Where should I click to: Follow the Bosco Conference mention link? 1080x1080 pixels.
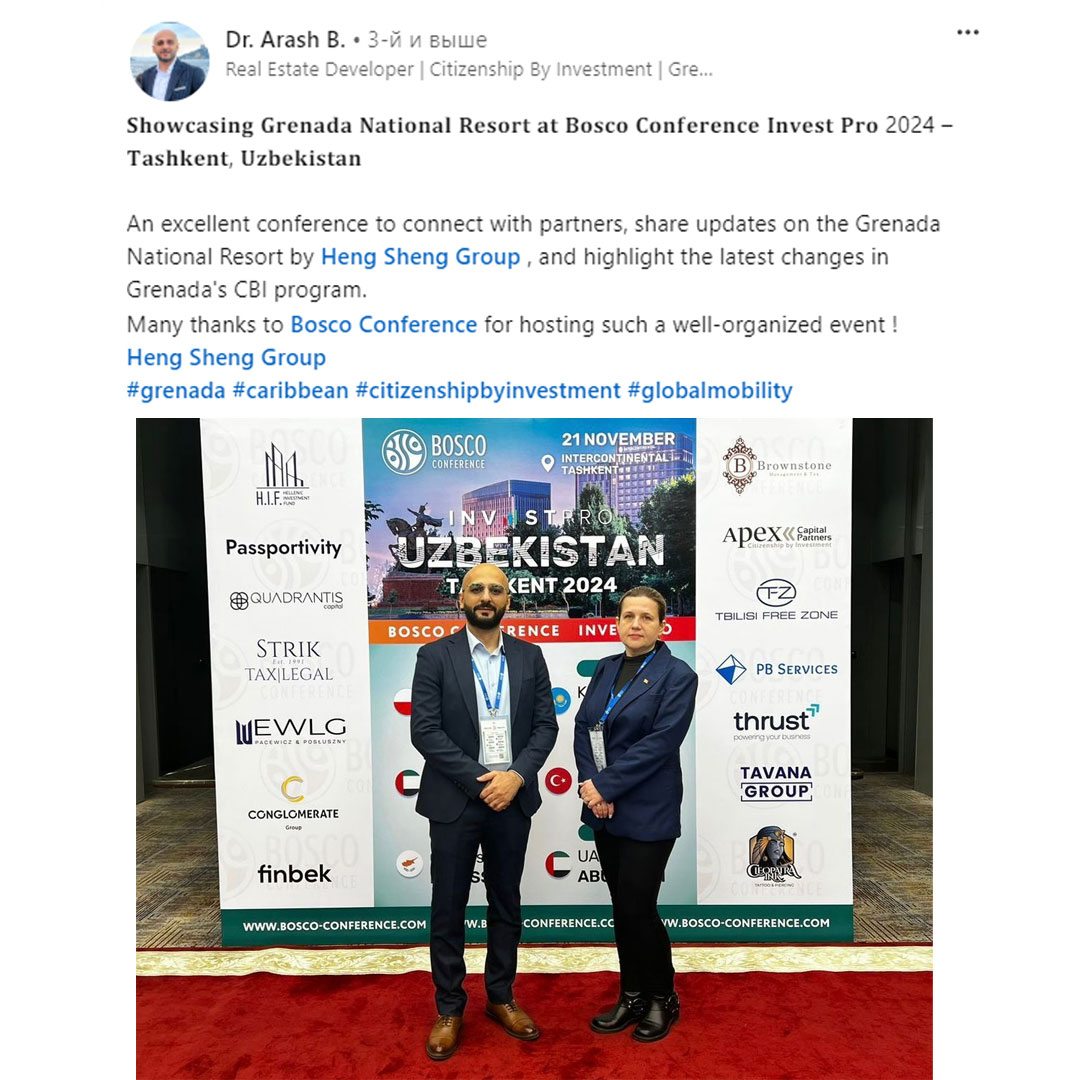point(384,324)
